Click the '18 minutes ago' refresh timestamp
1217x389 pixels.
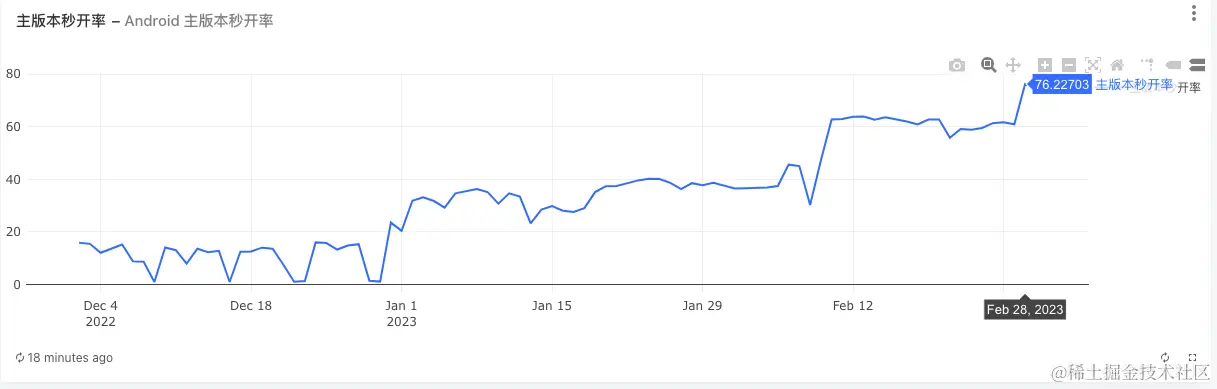click(63, 357)
